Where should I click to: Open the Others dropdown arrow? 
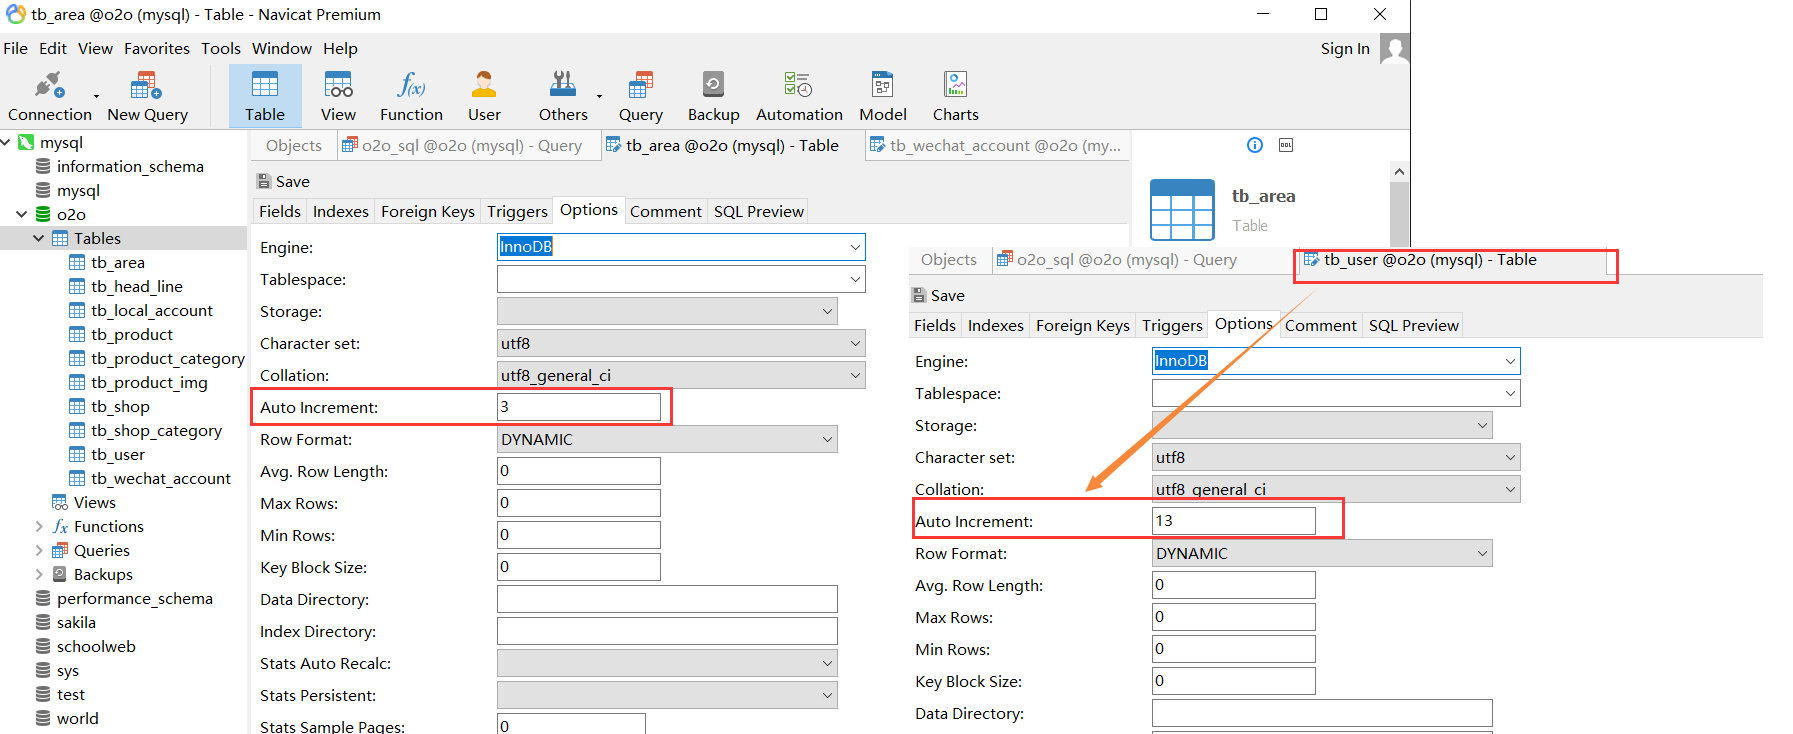pyautogui.click(x=600, y=96)
